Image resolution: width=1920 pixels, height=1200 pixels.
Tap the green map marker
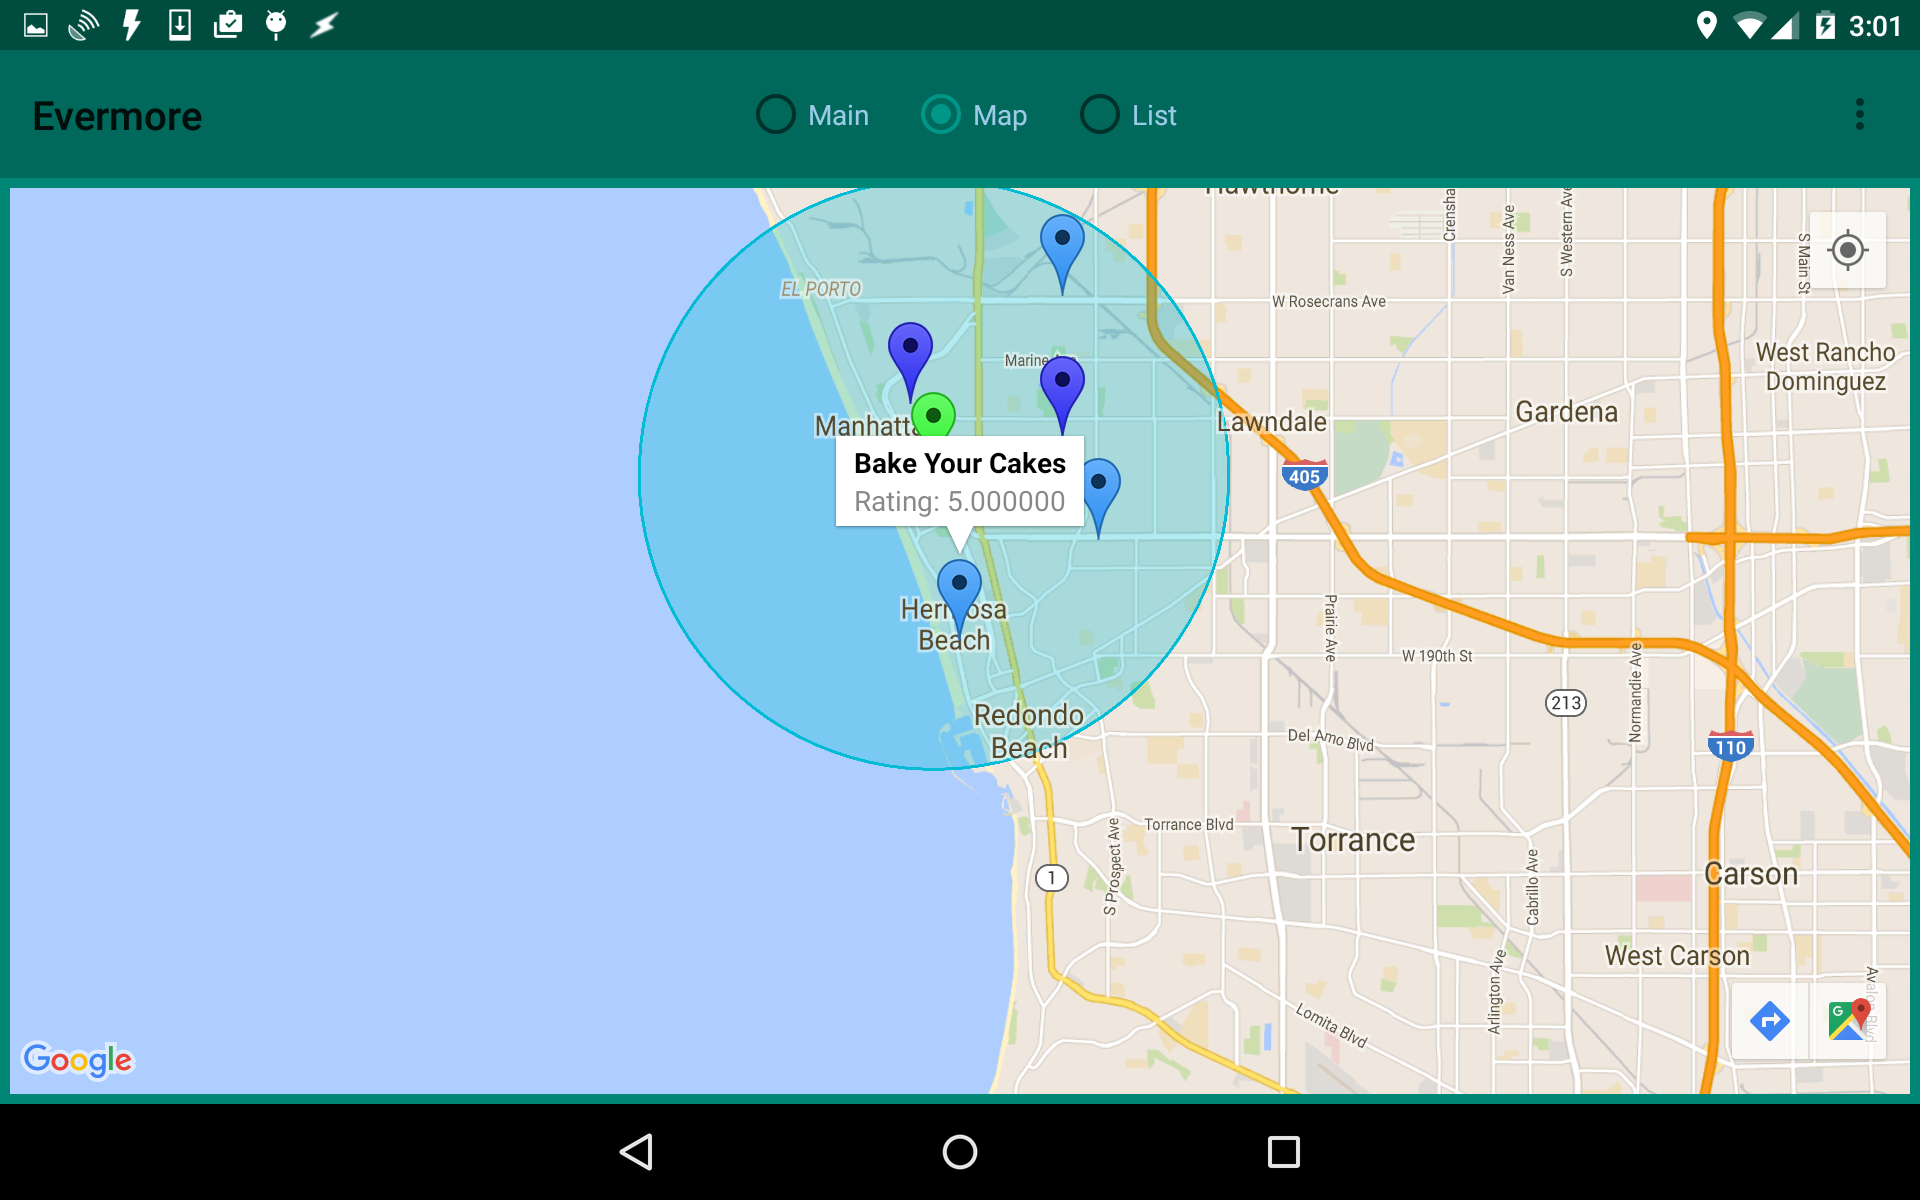(x=933, y=413)
